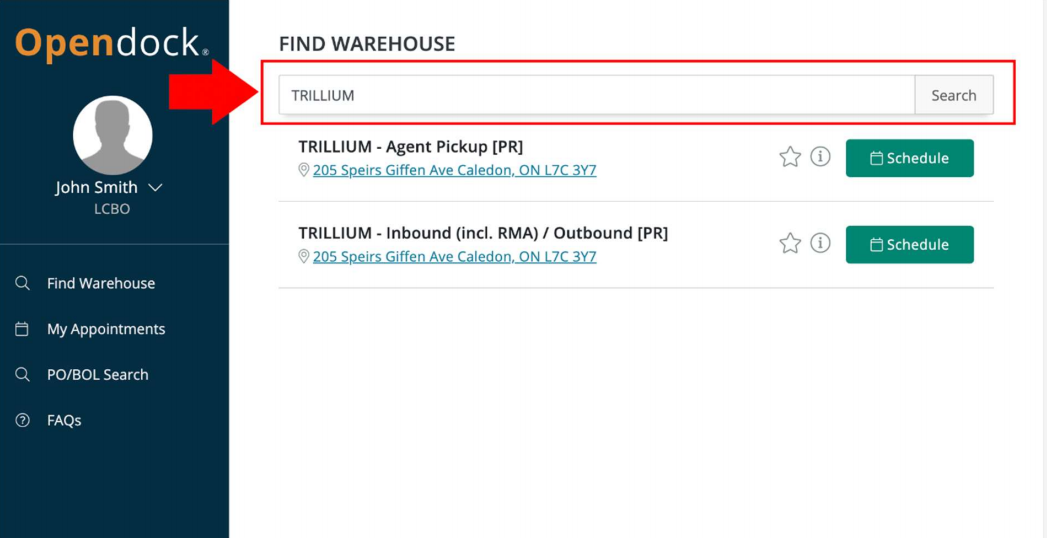Screen dimensions: 1047x538
Task: Click the FAQs question mark icon
Action: (23, 421)
